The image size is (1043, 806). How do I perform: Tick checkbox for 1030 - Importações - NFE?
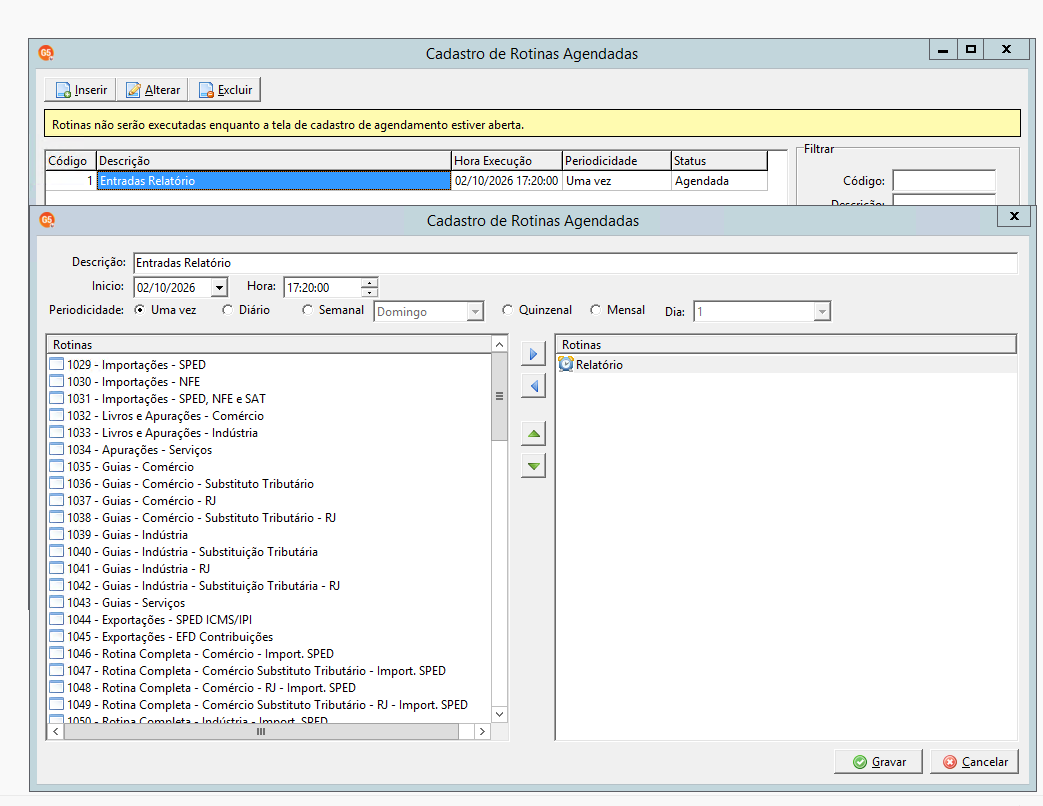point(57,382)
